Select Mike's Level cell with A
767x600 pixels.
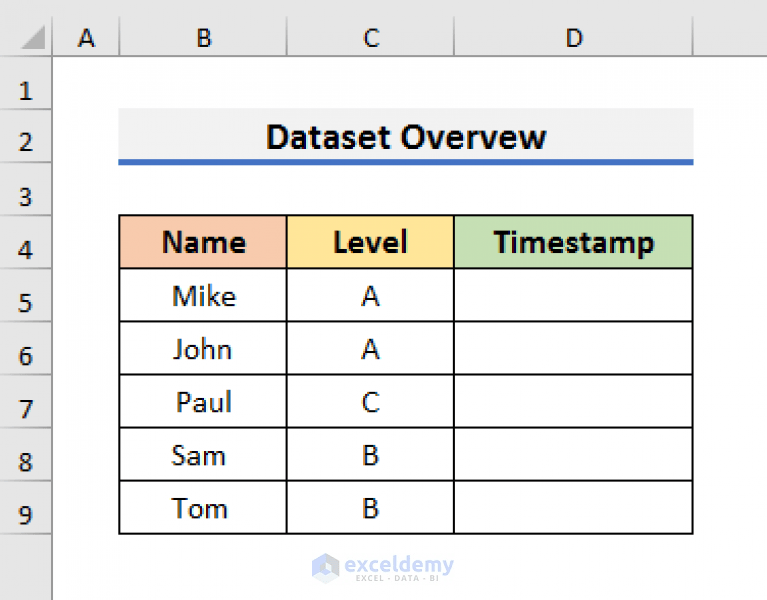click(x=370, y=295)
